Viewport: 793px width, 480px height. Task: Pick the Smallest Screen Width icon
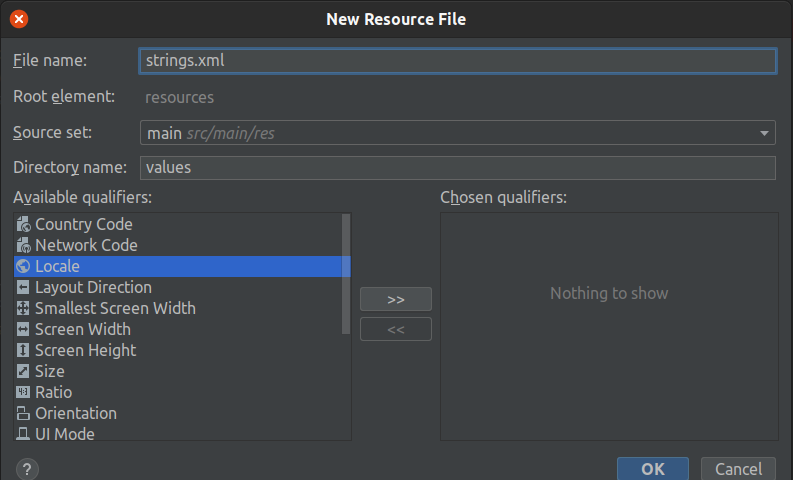23,308
